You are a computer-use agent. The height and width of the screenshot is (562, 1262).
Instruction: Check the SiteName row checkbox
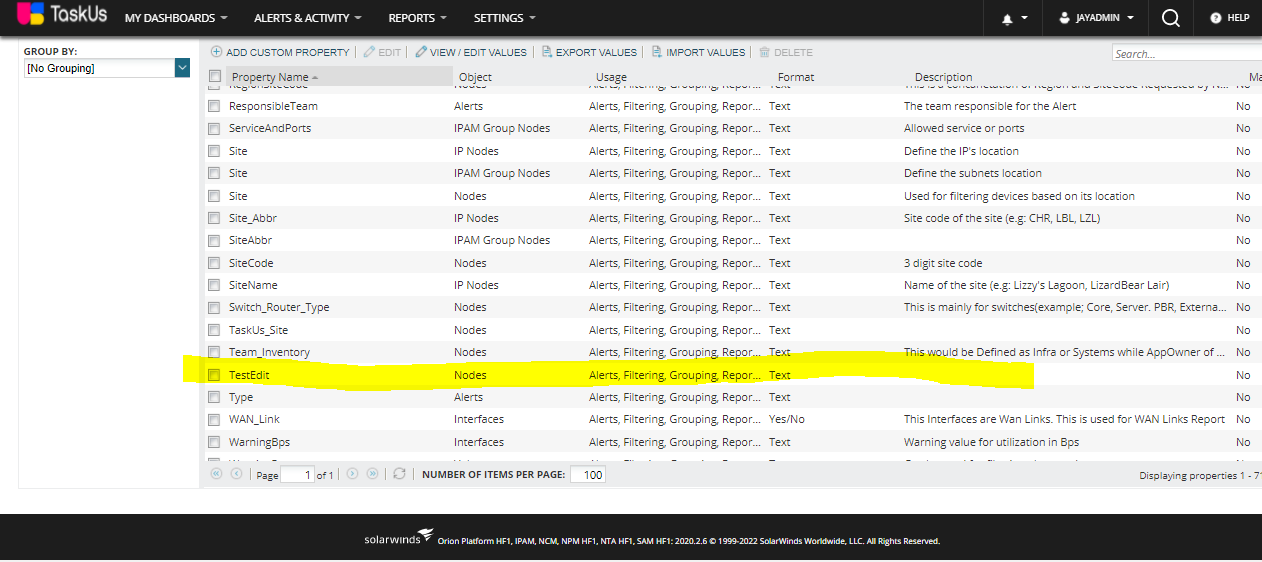point(214,285)
